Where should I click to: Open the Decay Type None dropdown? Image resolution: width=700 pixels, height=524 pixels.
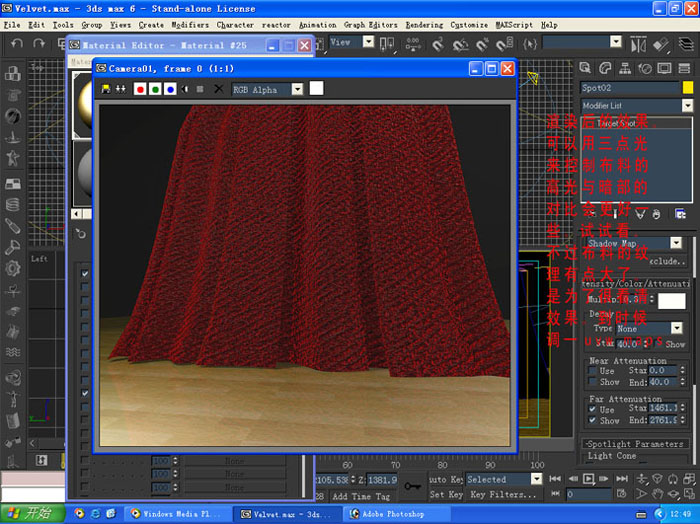[x=677, y=329]
